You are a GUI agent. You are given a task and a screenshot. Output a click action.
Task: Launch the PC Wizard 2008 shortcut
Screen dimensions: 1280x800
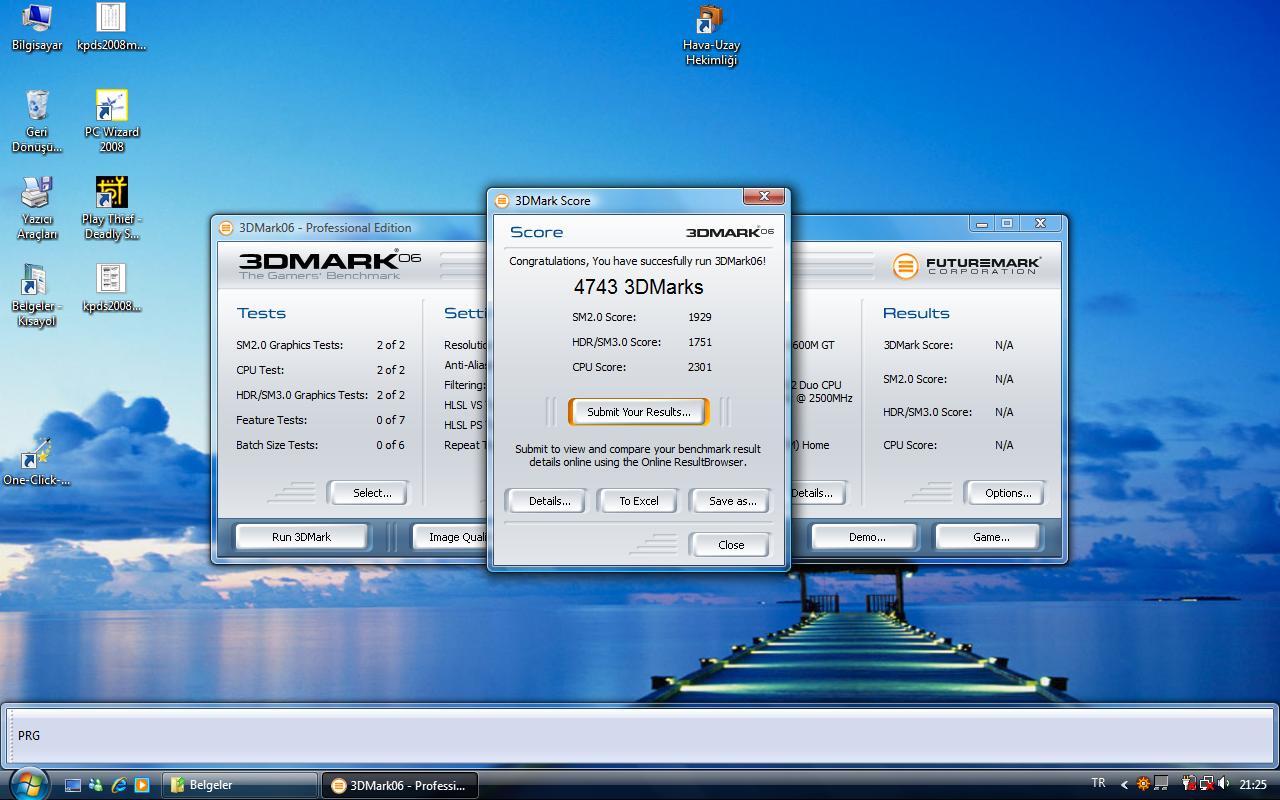click(x=111, y=121)
